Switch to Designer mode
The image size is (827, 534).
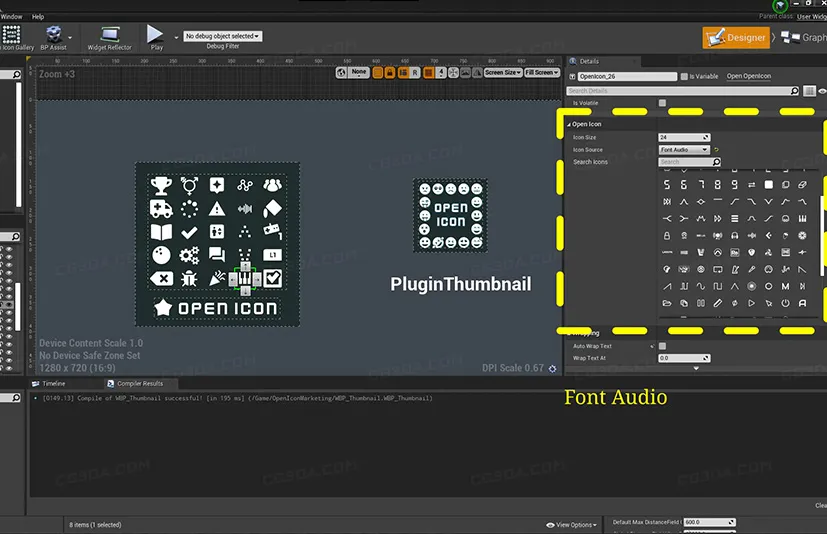click(x=736, y=37)
